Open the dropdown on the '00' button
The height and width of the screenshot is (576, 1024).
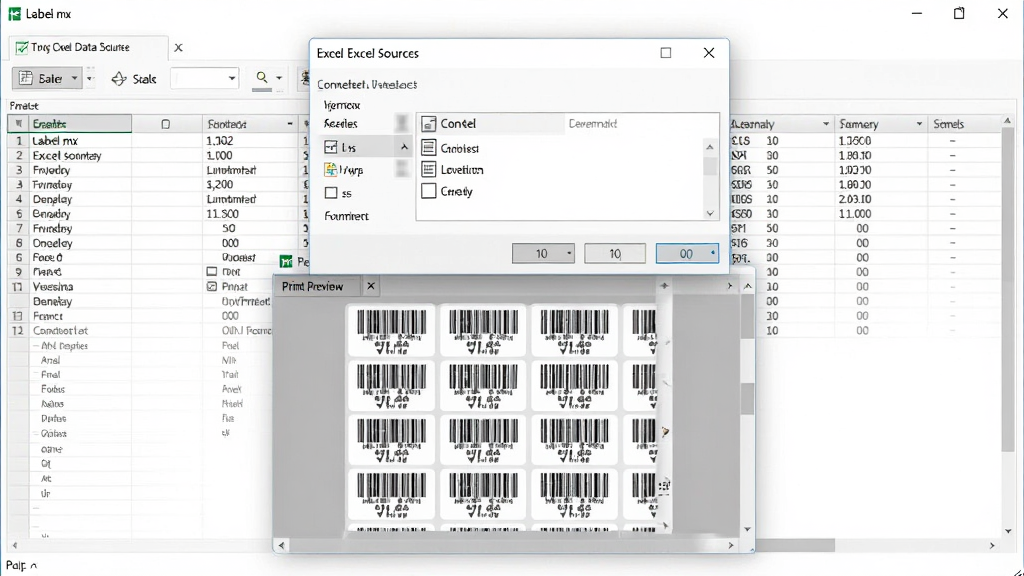(x=712, y=253)
